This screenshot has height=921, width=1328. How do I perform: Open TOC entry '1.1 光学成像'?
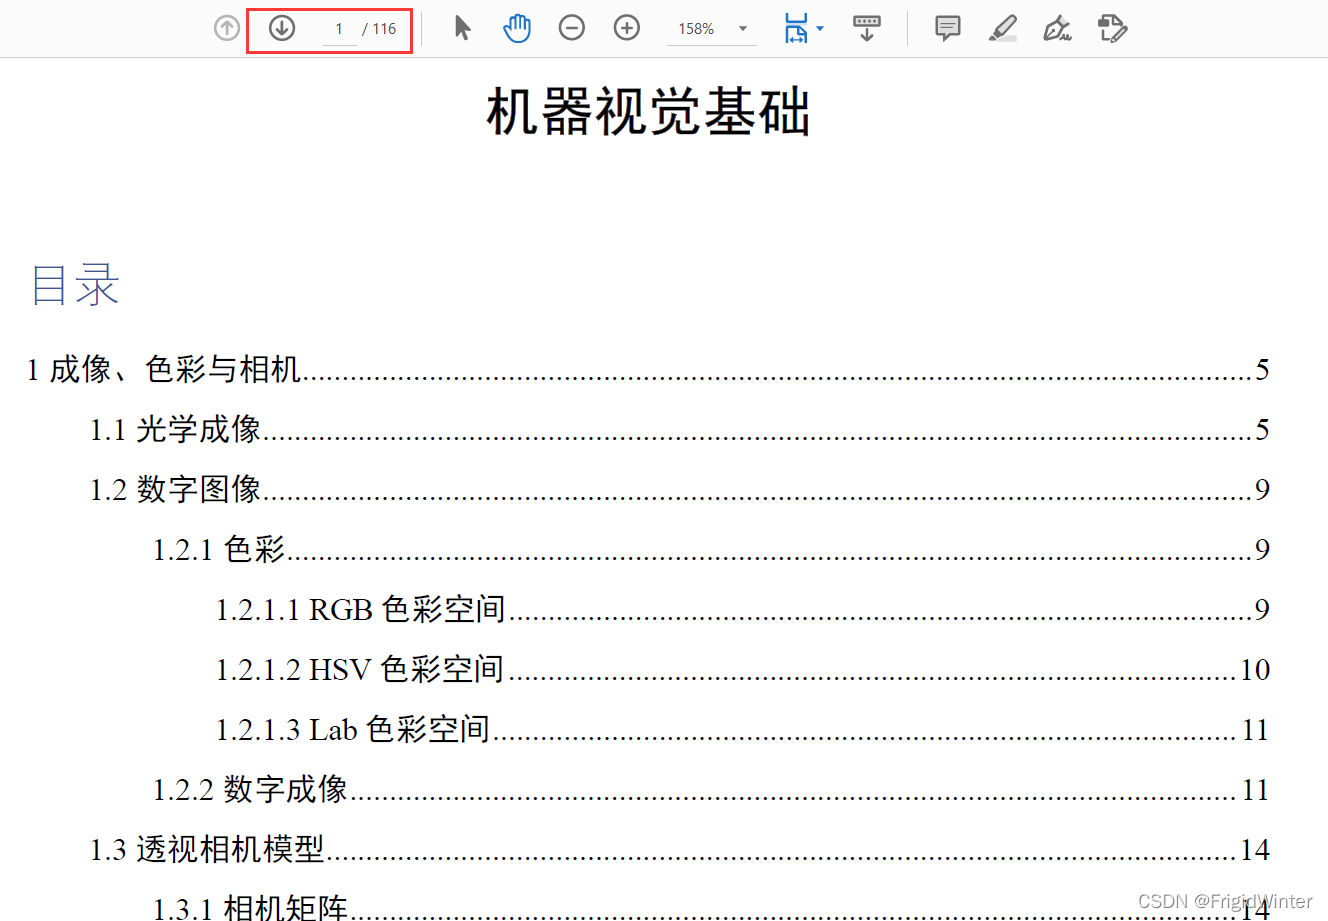pyautogui.click(x=680, y=430)
